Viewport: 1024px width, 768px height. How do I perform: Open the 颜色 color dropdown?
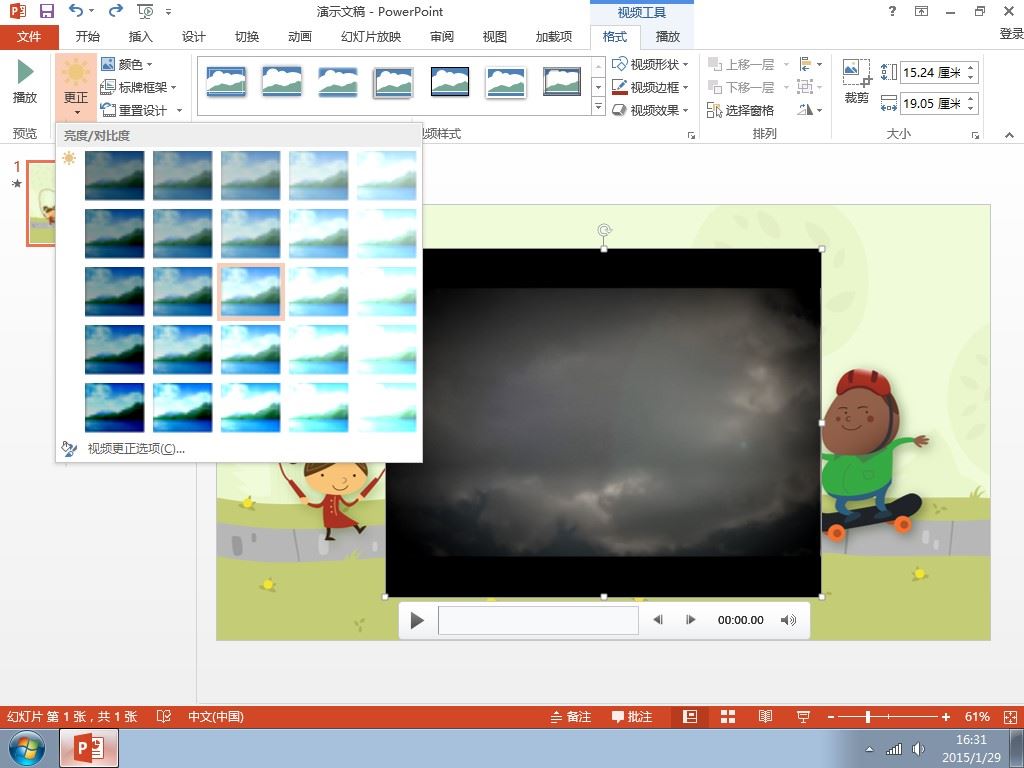click(x=127, y=64)
